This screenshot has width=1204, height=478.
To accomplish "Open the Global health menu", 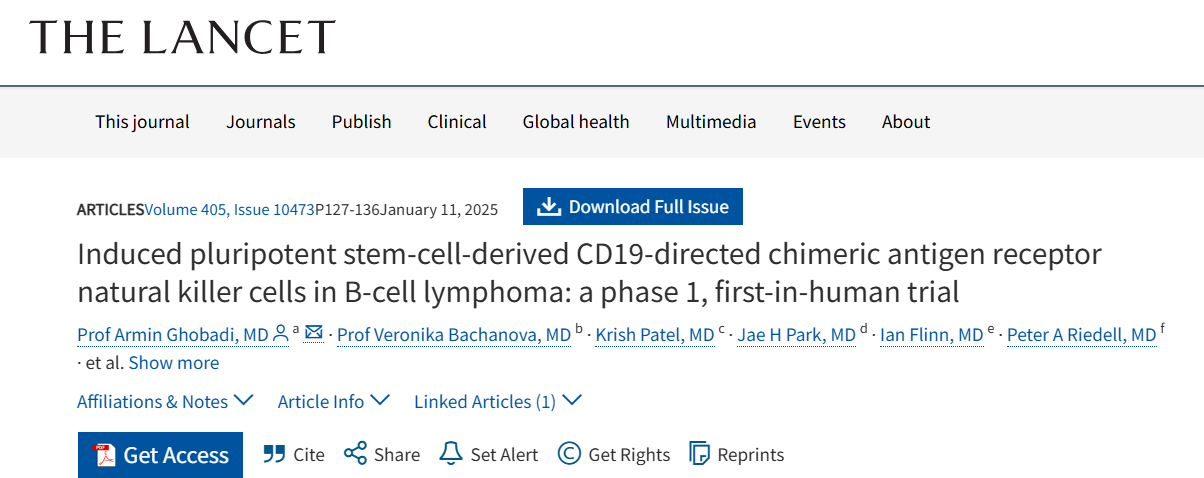I will (x=576, y=122).
